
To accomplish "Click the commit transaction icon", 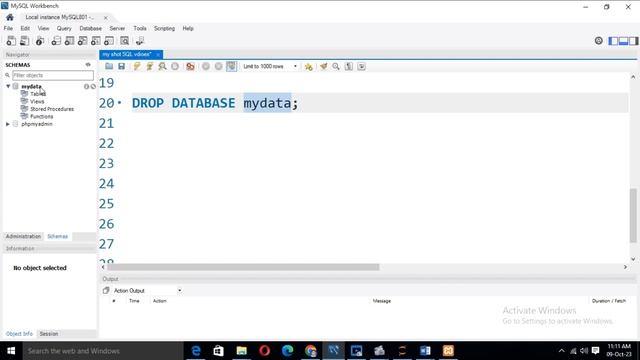I will click(x=206, y=66).
